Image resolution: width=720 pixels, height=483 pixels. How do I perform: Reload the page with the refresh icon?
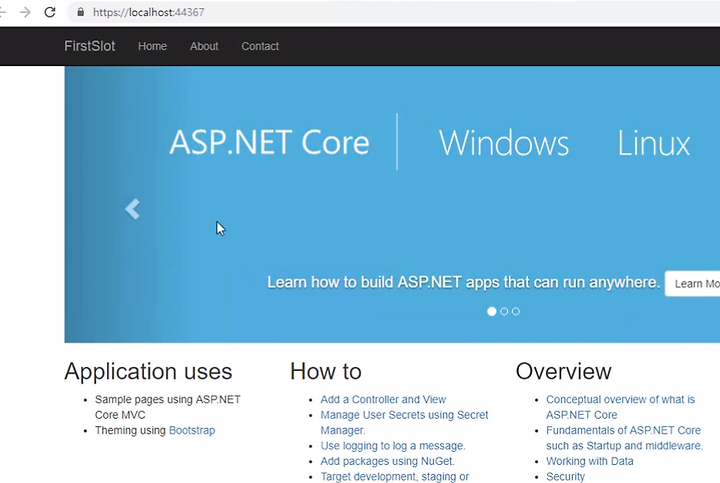[50, 12]
